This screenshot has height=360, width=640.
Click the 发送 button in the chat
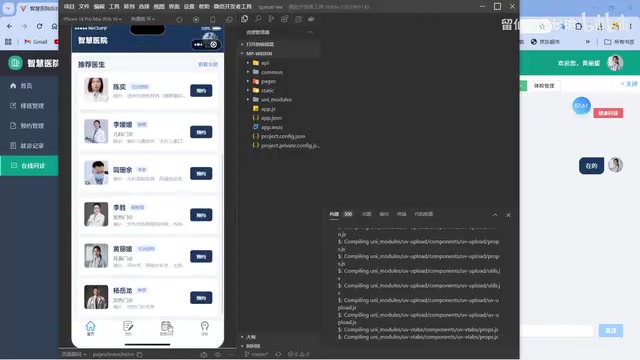[611, 331]
